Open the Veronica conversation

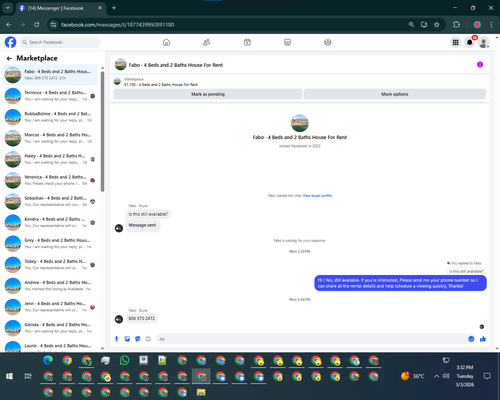[50, 180]
